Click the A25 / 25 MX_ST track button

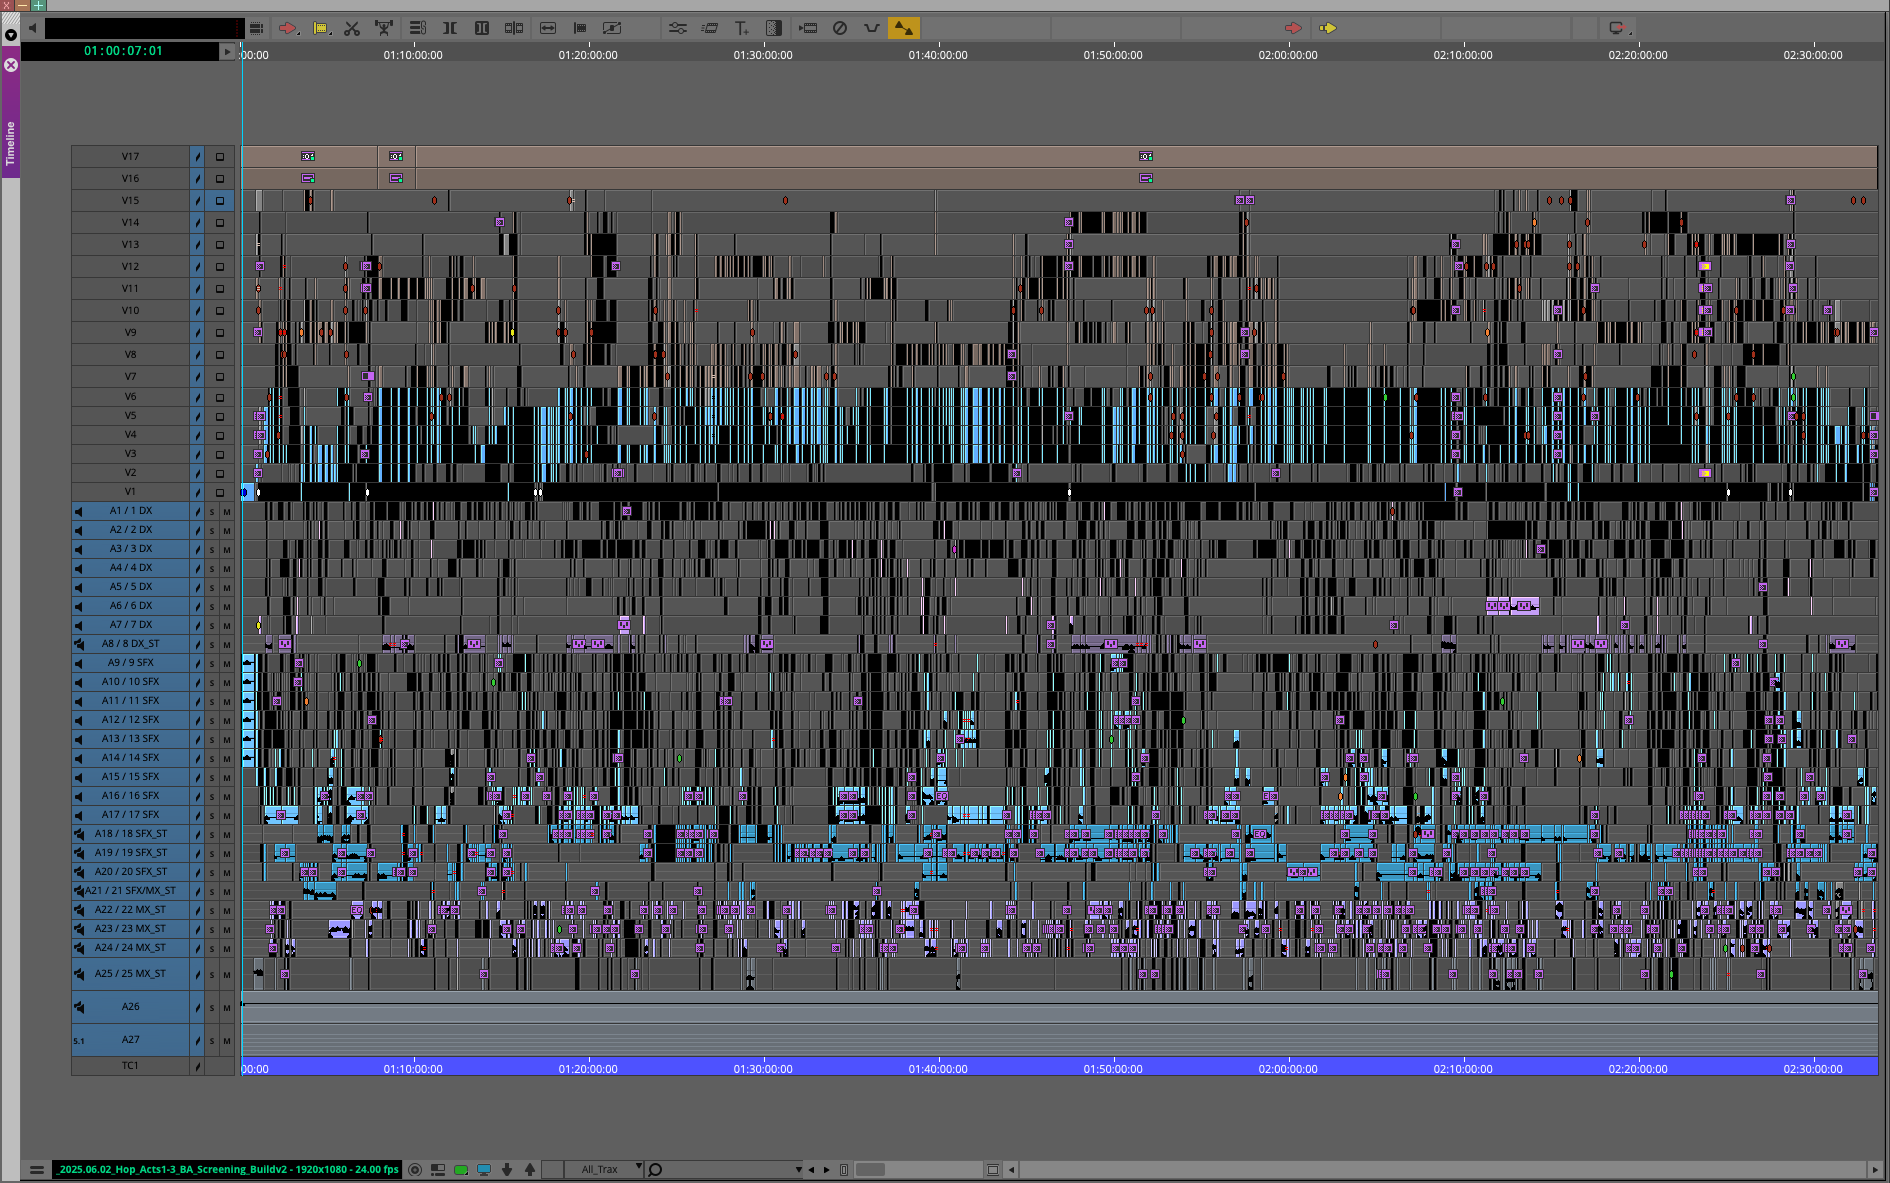(131, 974)
